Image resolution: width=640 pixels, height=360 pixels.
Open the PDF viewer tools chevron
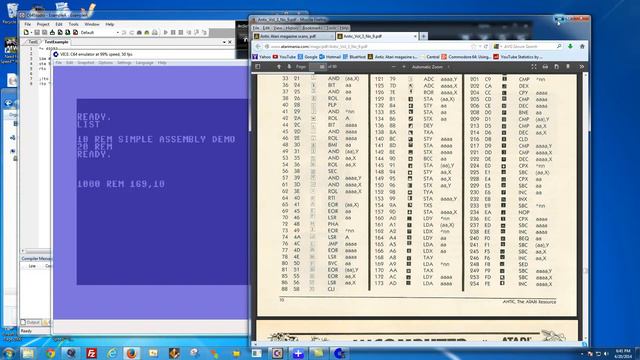pos(582,67)
